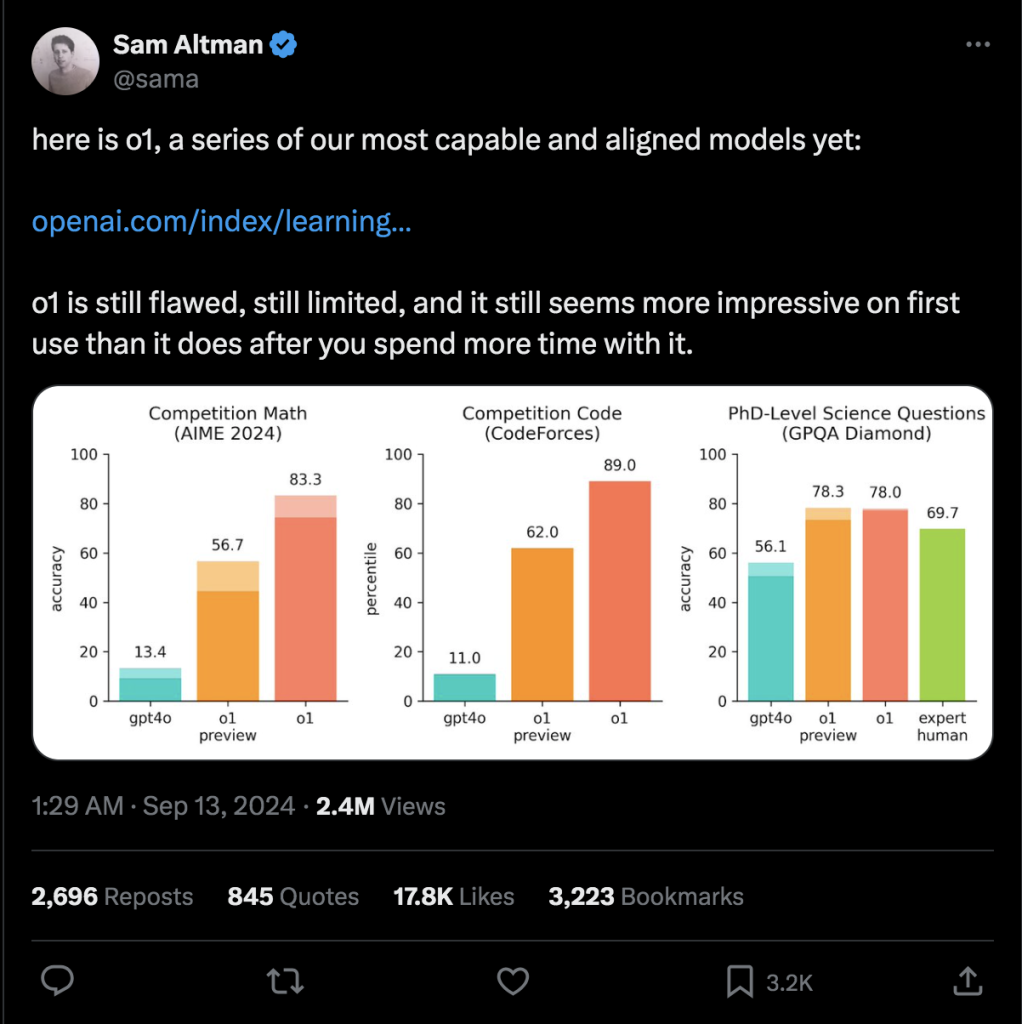
Task: Click the Sam Altman display name
Action: pyautogui.click(x=188, y=44)
